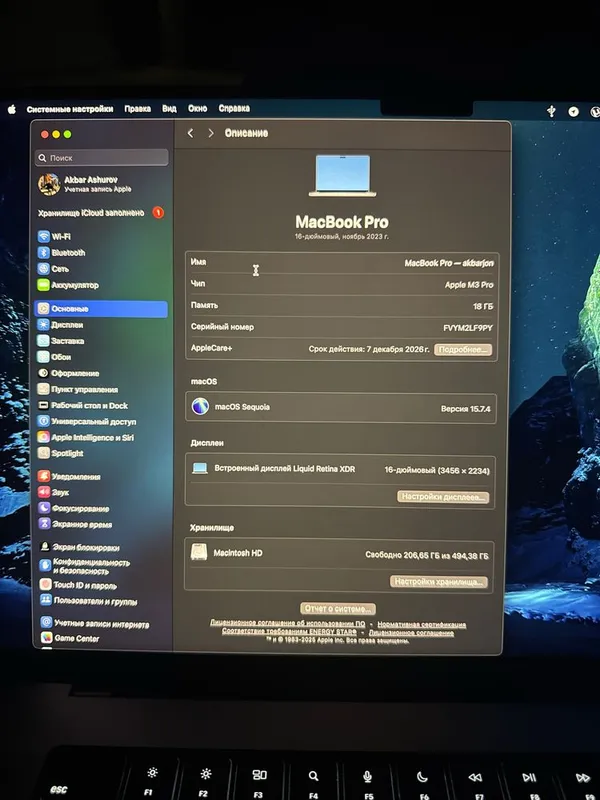The image size is (600, 800).
Task: Select Версия 15.7.4 text
Action: tap(465, 409)
